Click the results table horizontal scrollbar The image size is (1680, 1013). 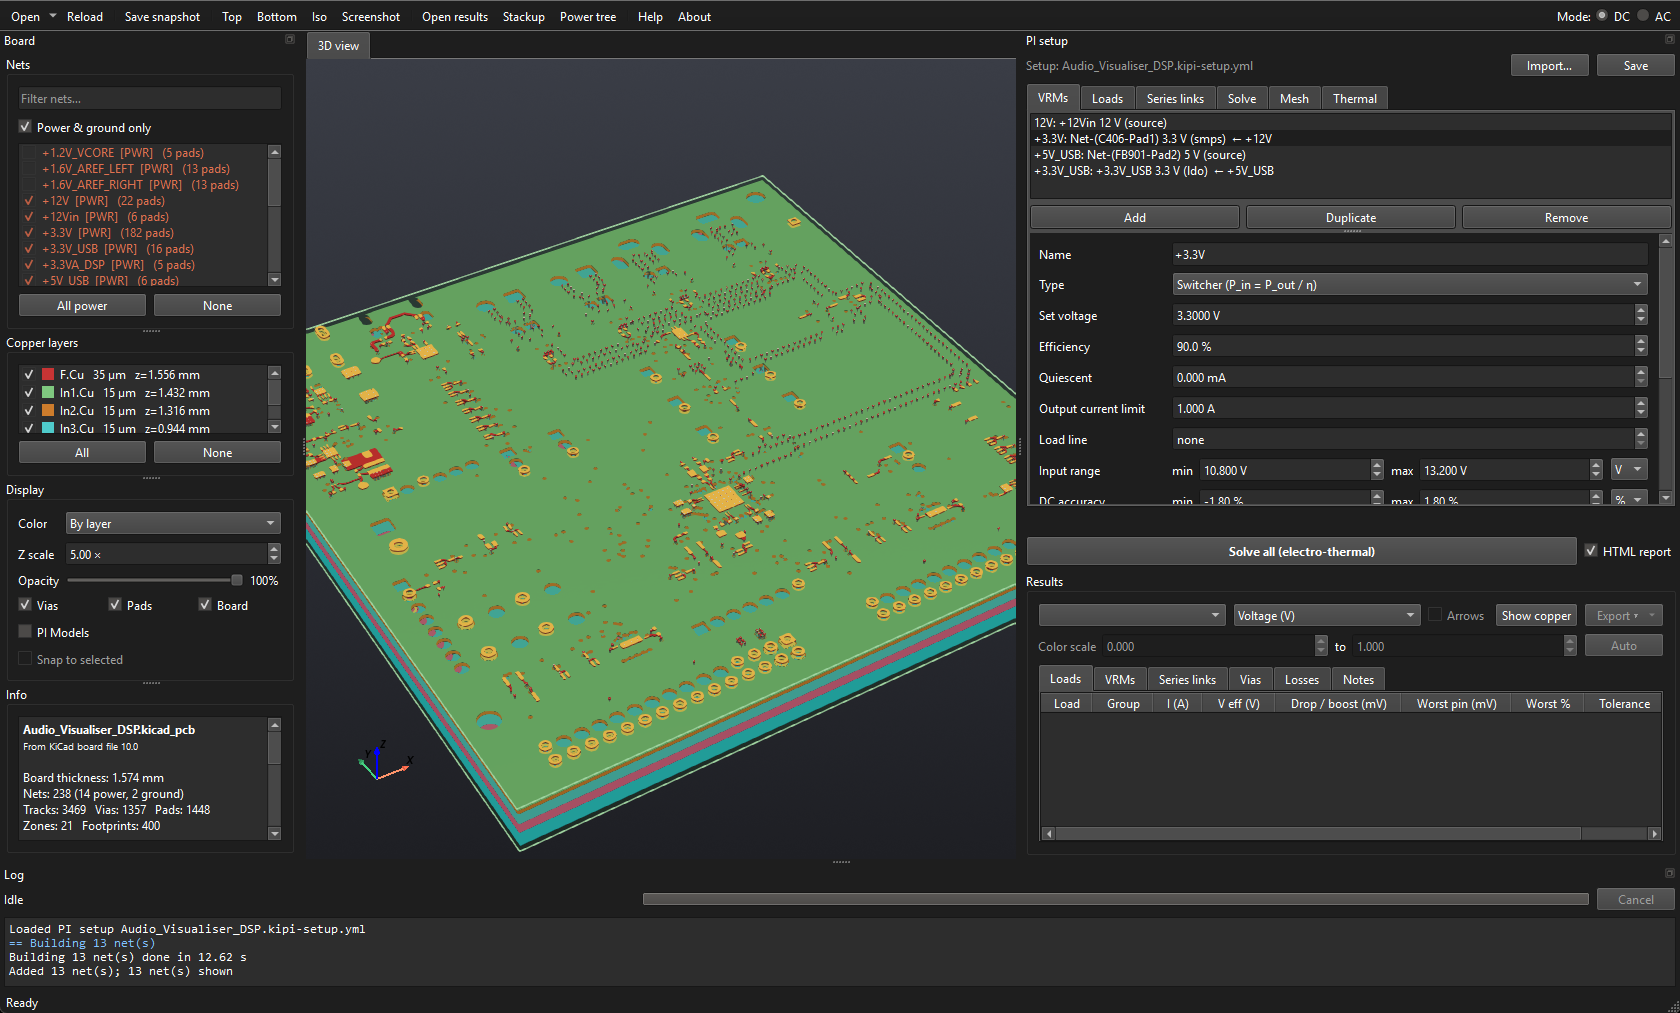point(1350,833)
